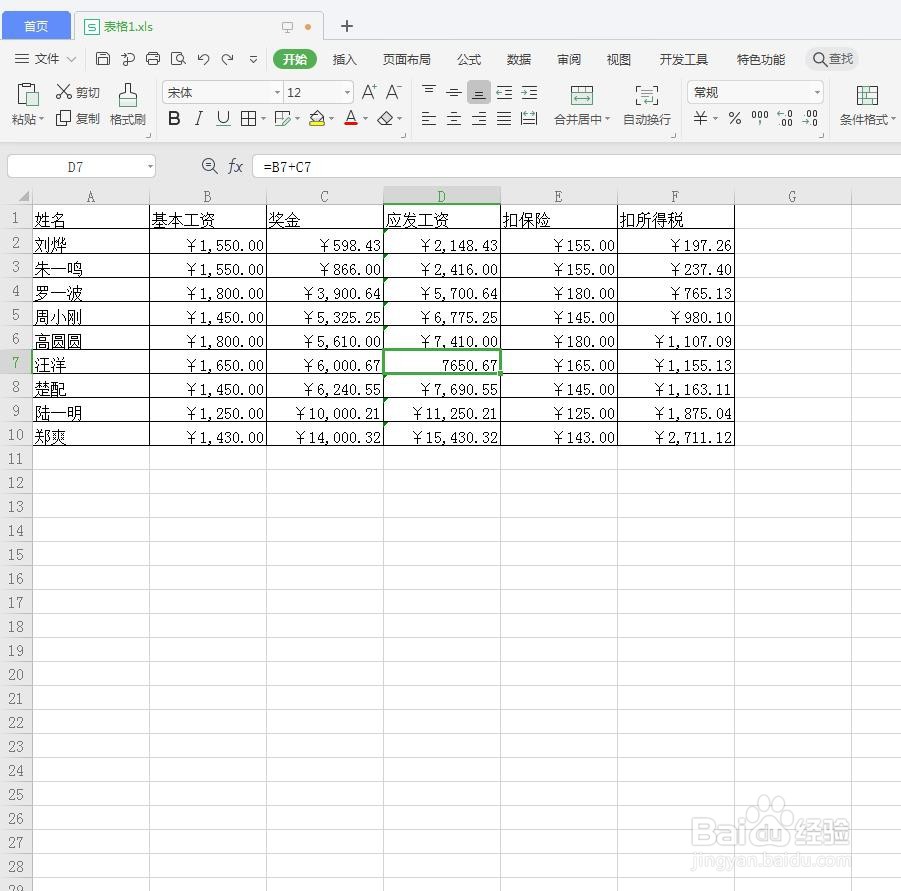Expand font color dropdown arrow
The width and height of the screenshot is (901, 891).
pos(365,119)
